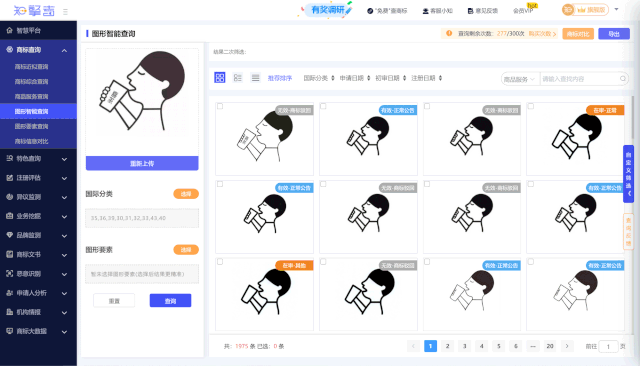This screenshot has height=366, width=640.
Task: Click the magnifier icon in result search box
Action: pos(623,79)
